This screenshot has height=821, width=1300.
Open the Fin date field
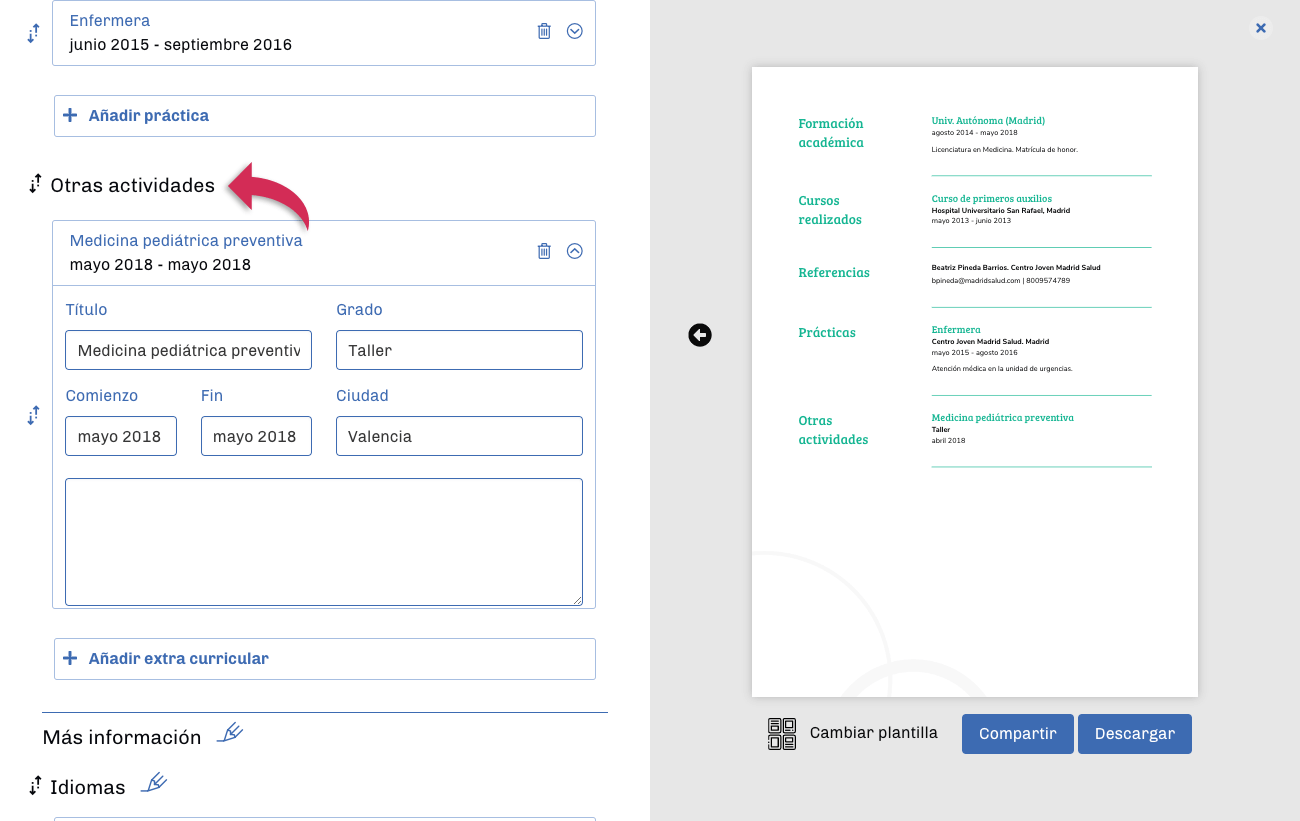(x=256, y=436)
